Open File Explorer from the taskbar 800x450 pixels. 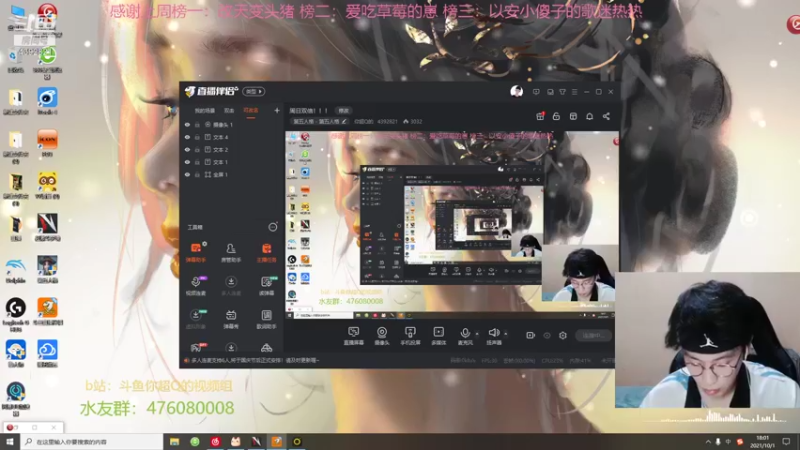pos(174,441)
